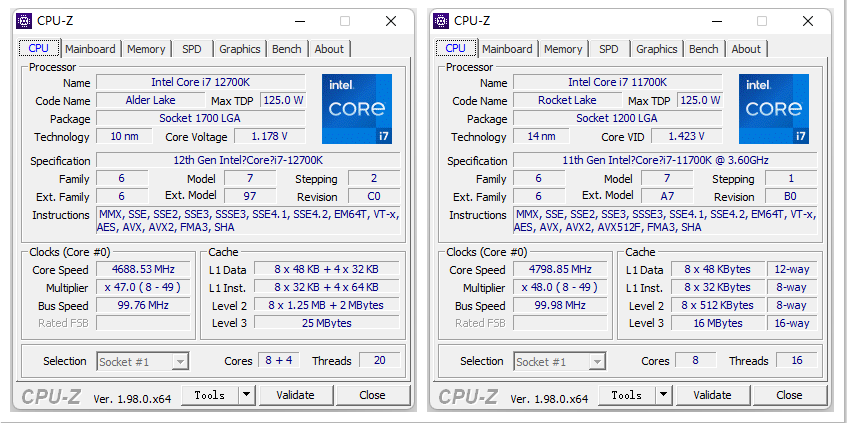Screen dimensions: 847x423
Task: Open Bench tab in right window
Action: point(703,49)
